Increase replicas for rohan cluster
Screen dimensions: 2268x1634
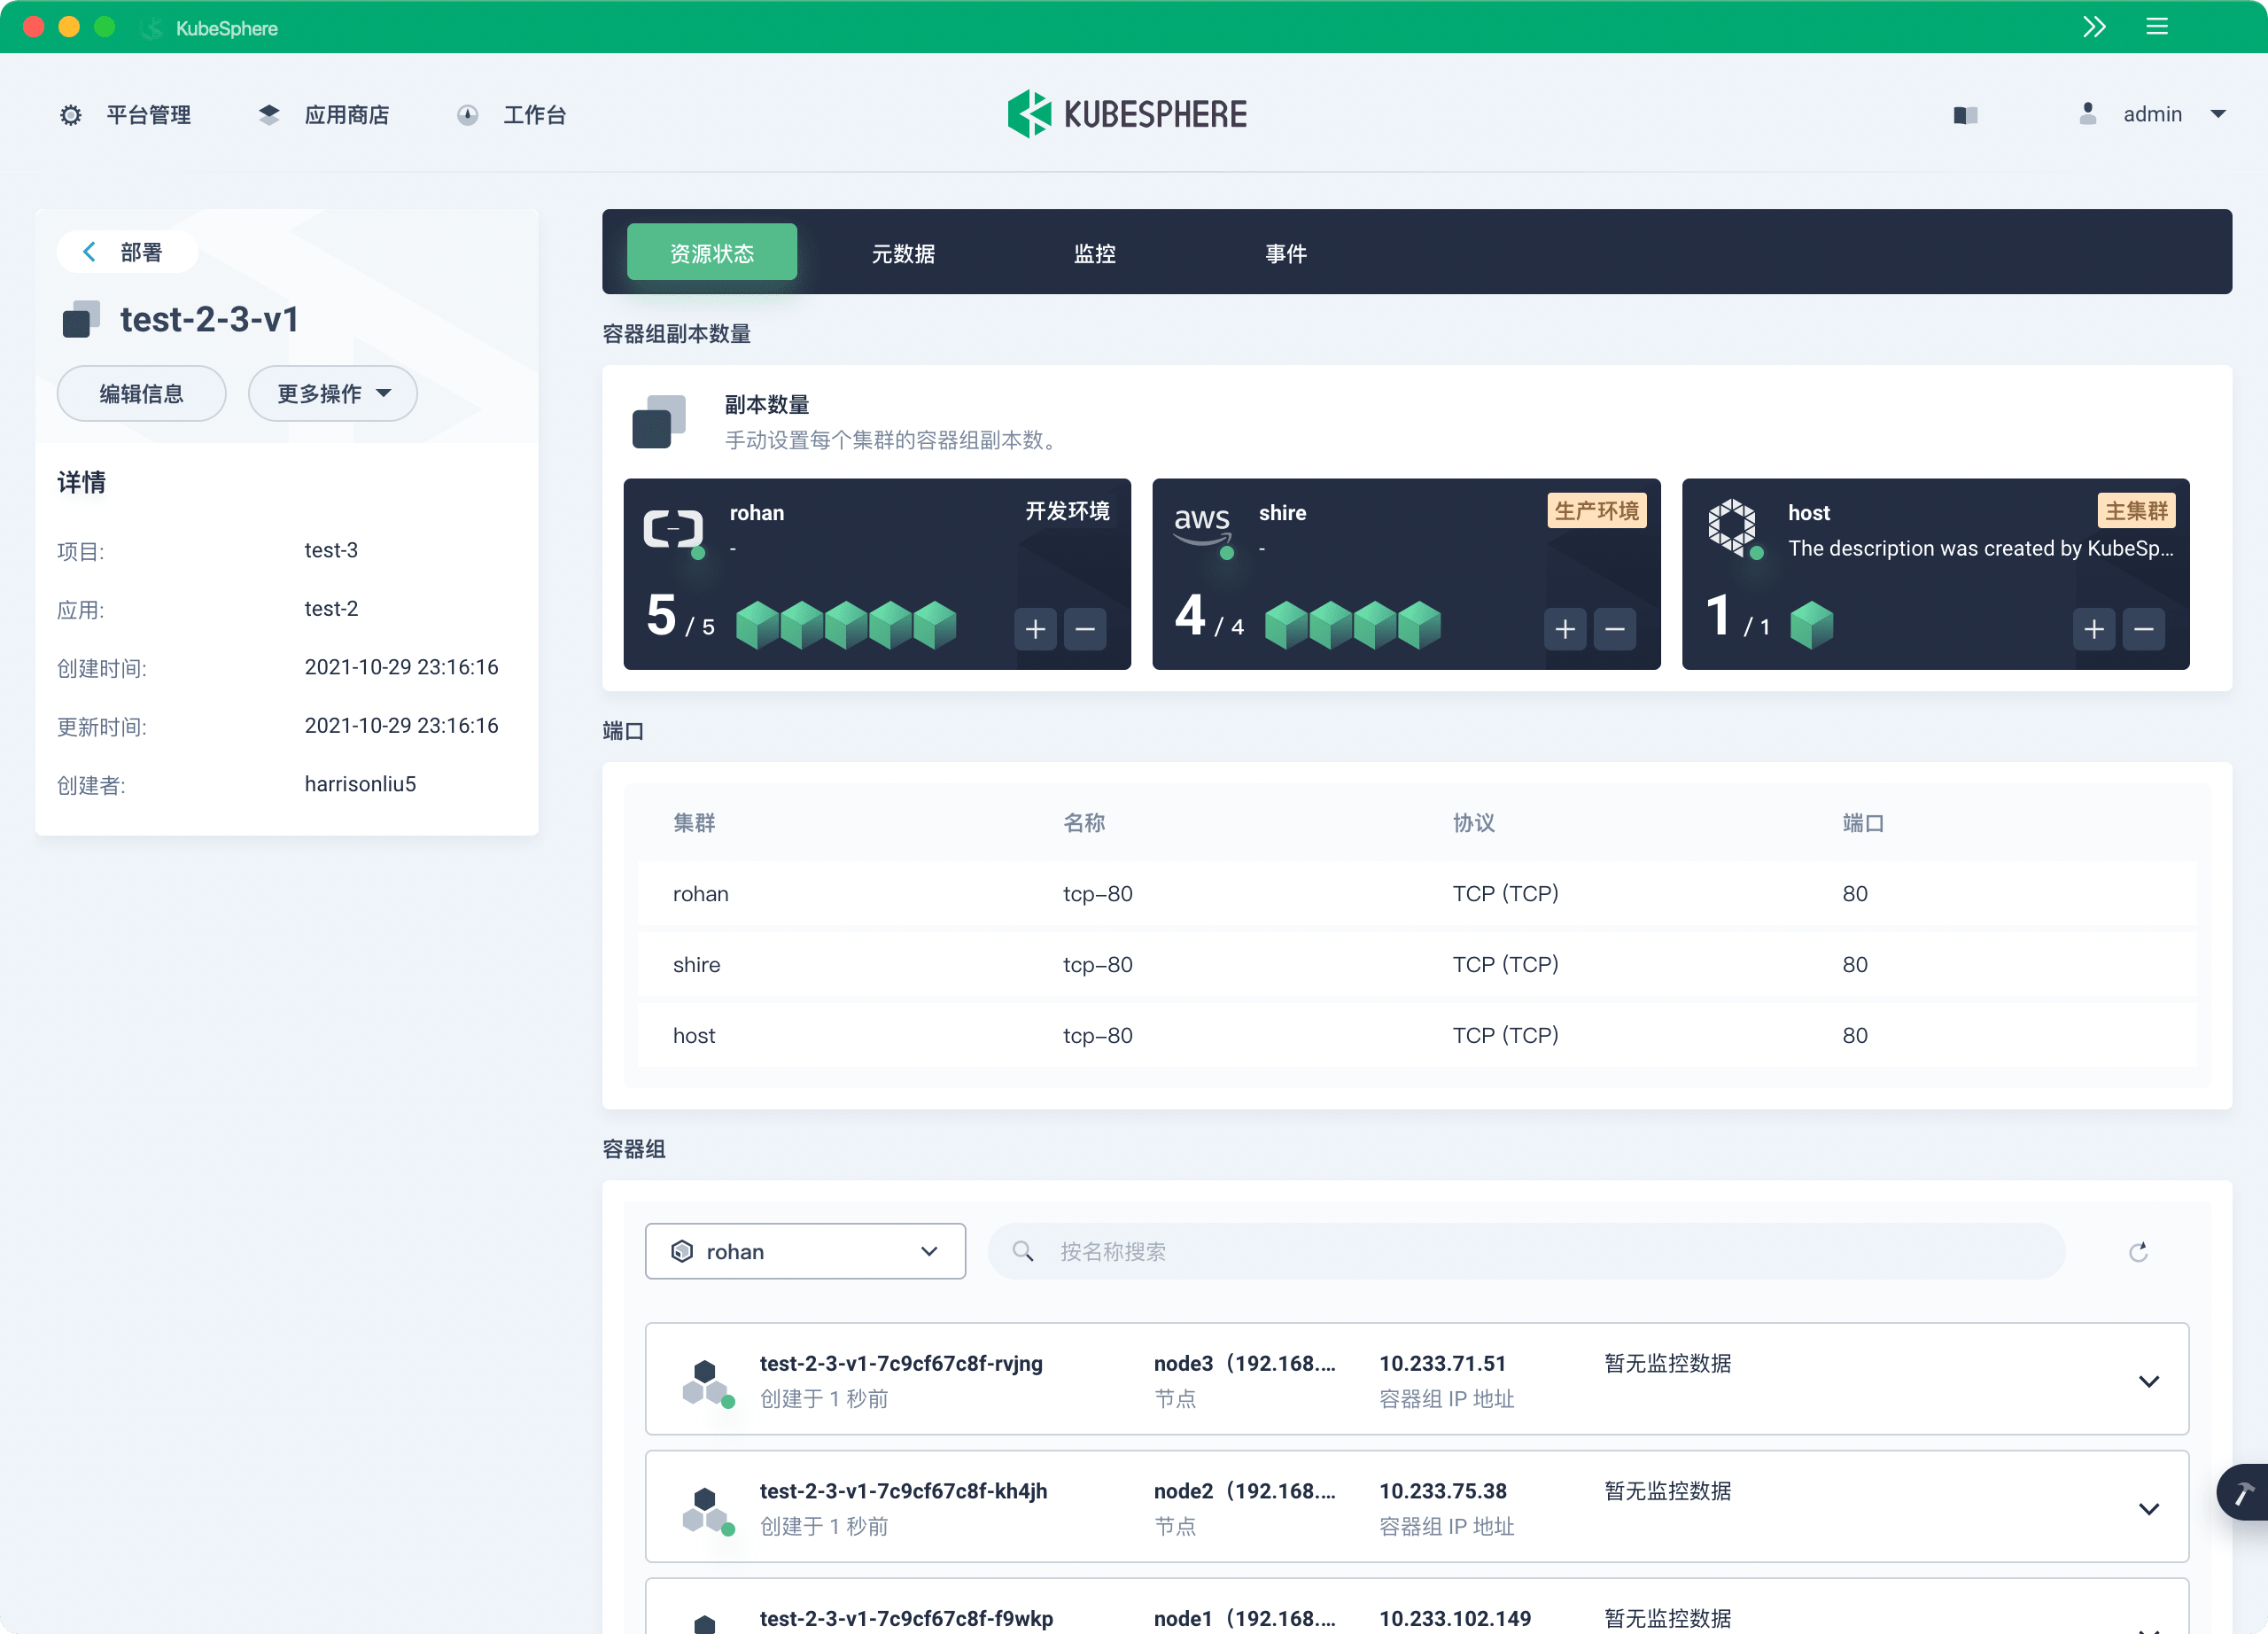[x=1035, y=629]
